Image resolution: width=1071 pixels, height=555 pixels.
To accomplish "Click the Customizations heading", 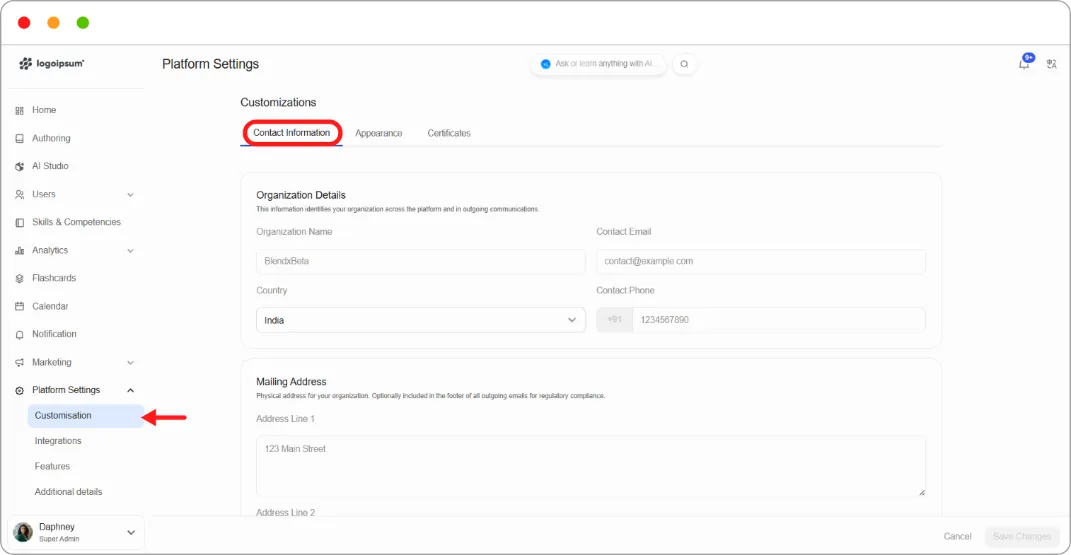I will [x=278, y=102].
